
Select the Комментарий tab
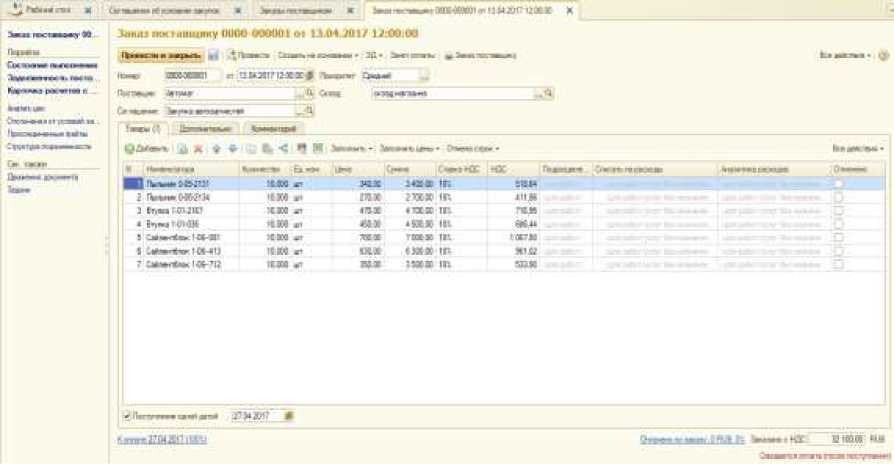274,129
